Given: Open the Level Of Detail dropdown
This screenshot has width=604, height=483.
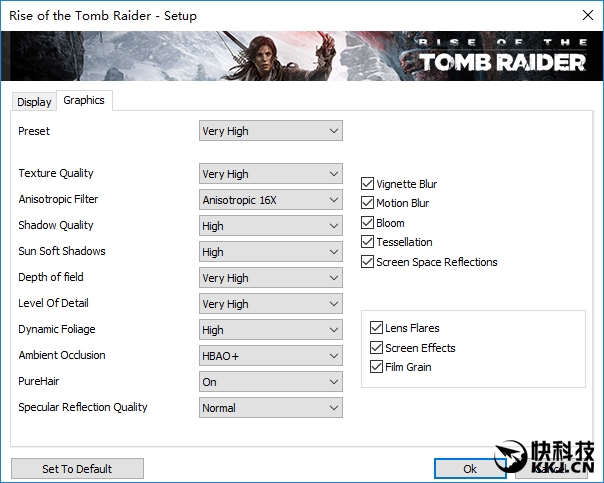Looking at the screenshot, I should tap(270, 304).
